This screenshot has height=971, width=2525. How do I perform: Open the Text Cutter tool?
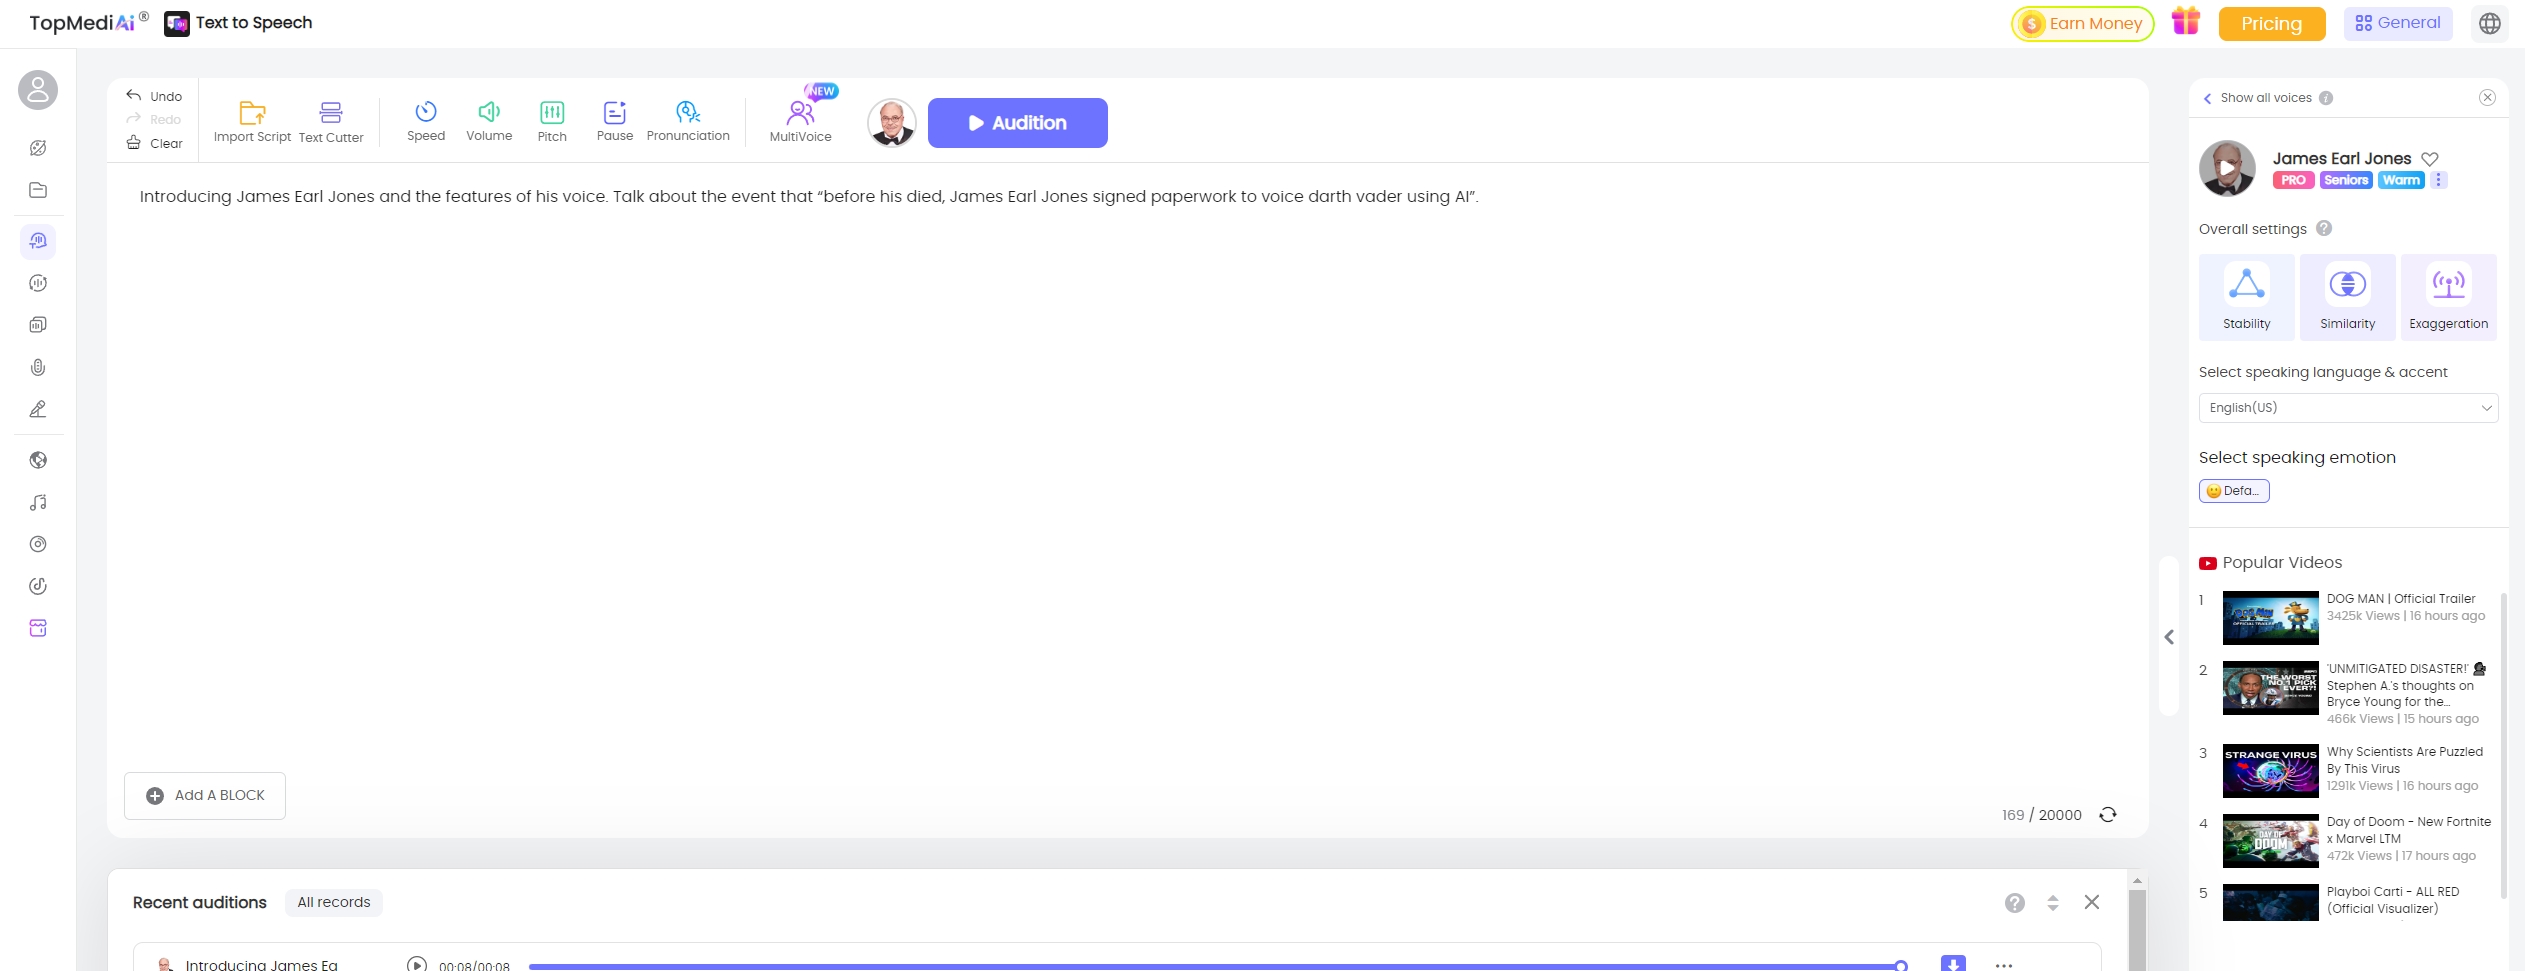tap(331, 122)
